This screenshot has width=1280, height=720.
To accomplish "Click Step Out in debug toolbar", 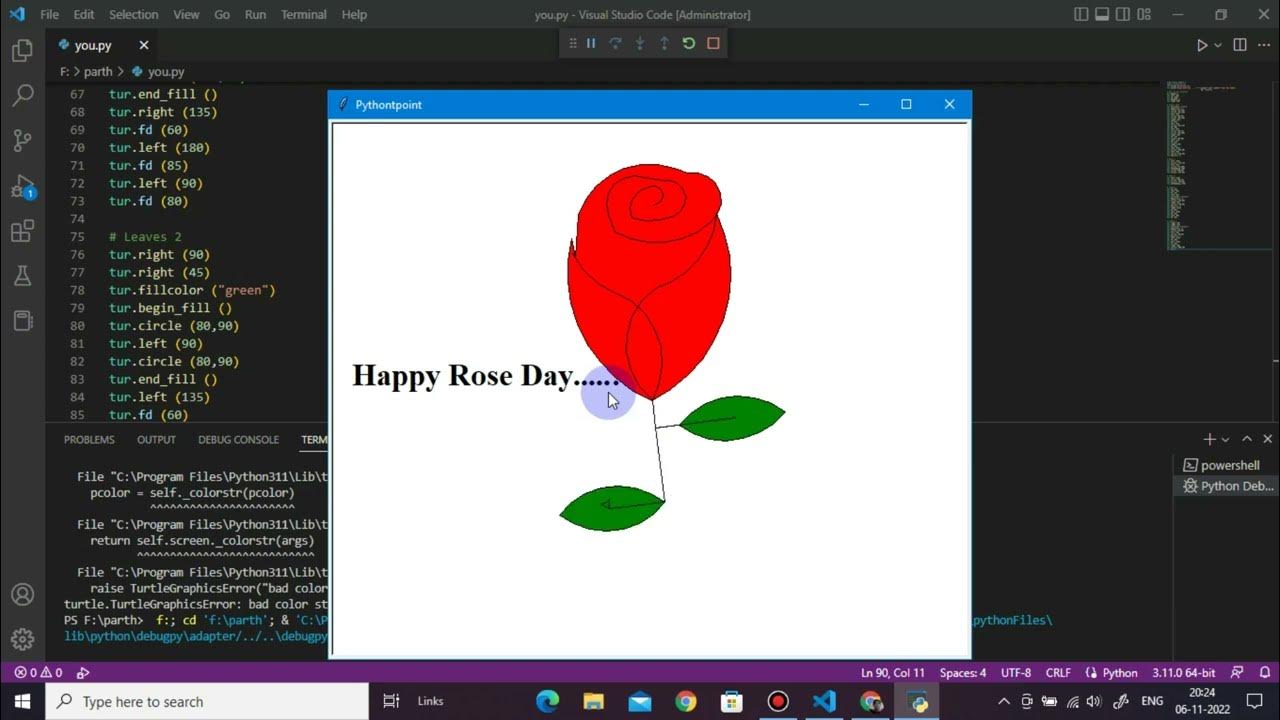I will [x=664, y=44].
